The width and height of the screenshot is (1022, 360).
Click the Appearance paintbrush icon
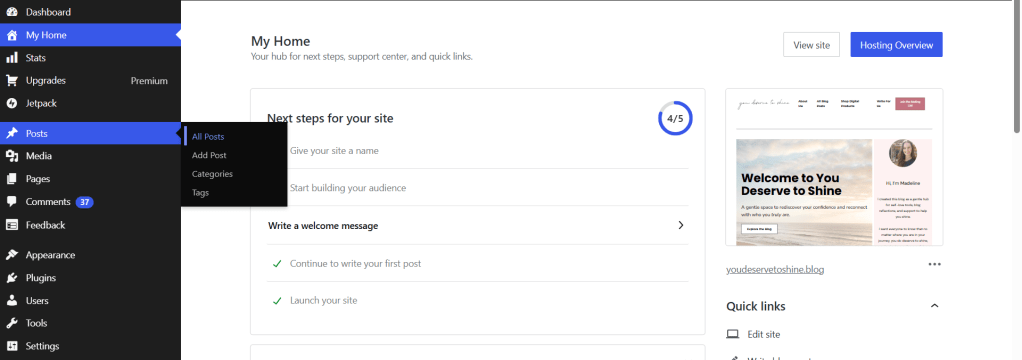tap(12, 255)
